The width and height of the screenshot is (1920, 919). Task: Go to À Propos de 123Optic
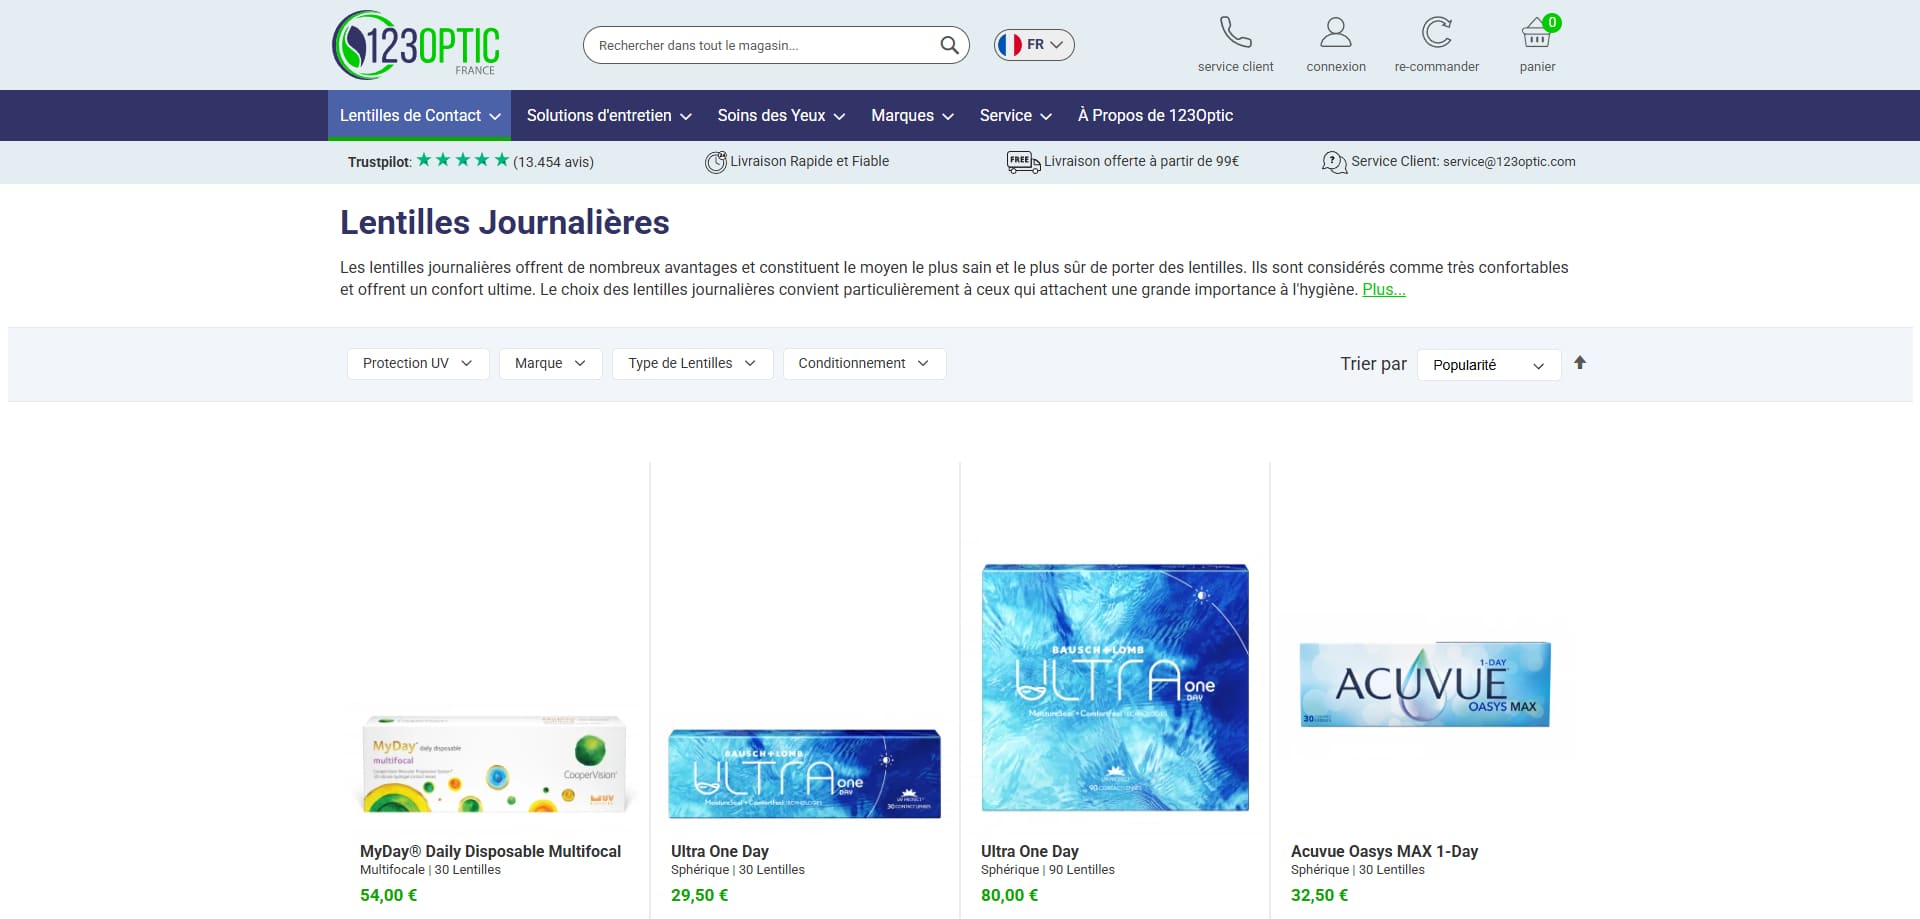tap(1155, 116)
